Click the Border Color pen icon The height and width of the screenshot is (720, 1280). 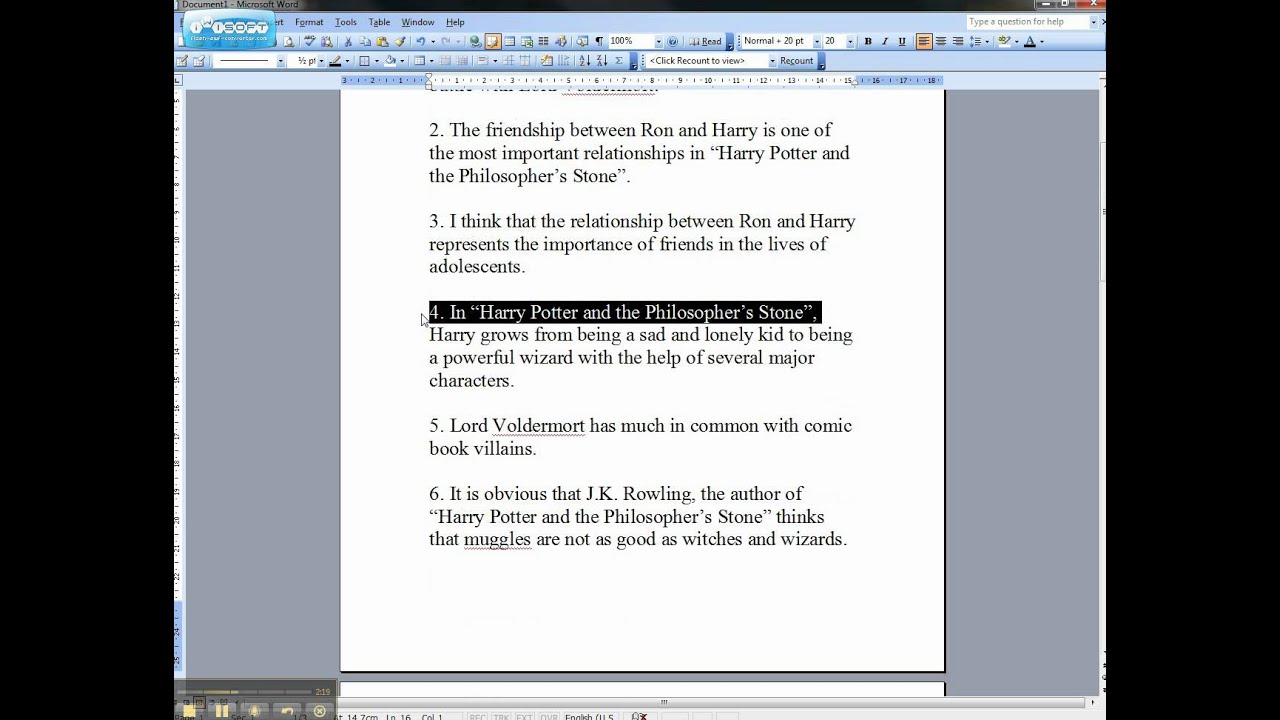tap(335, 61)
